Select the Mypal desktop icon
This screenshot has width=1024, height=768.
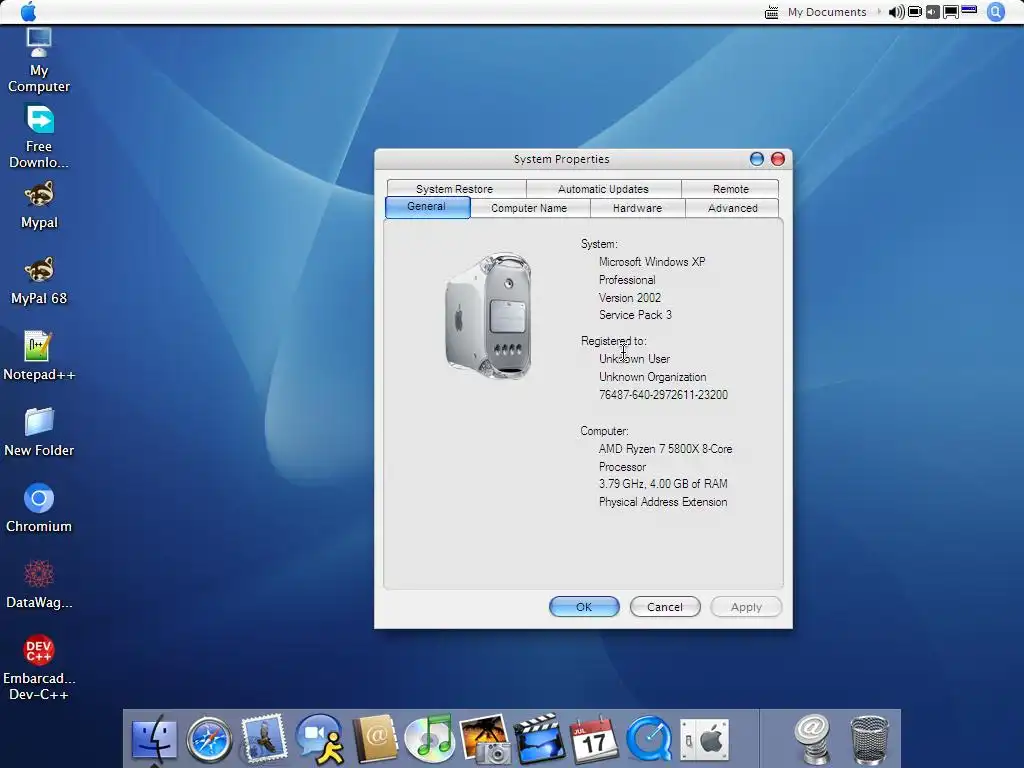click(x=39, y=205)
